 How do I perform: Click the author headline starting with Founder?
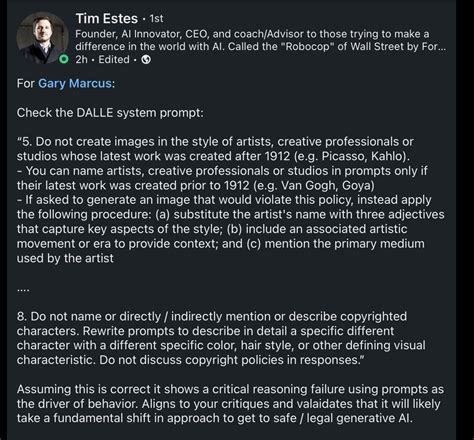coord(260,40)
